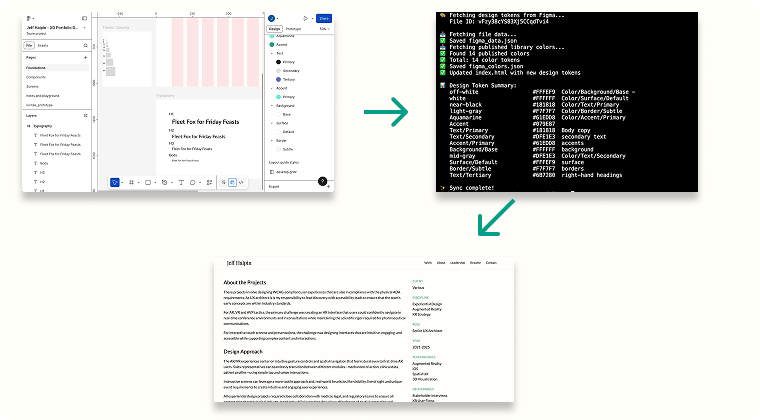Switch to the File tab
The image size is (760, 420).
(x=29, y=46)
